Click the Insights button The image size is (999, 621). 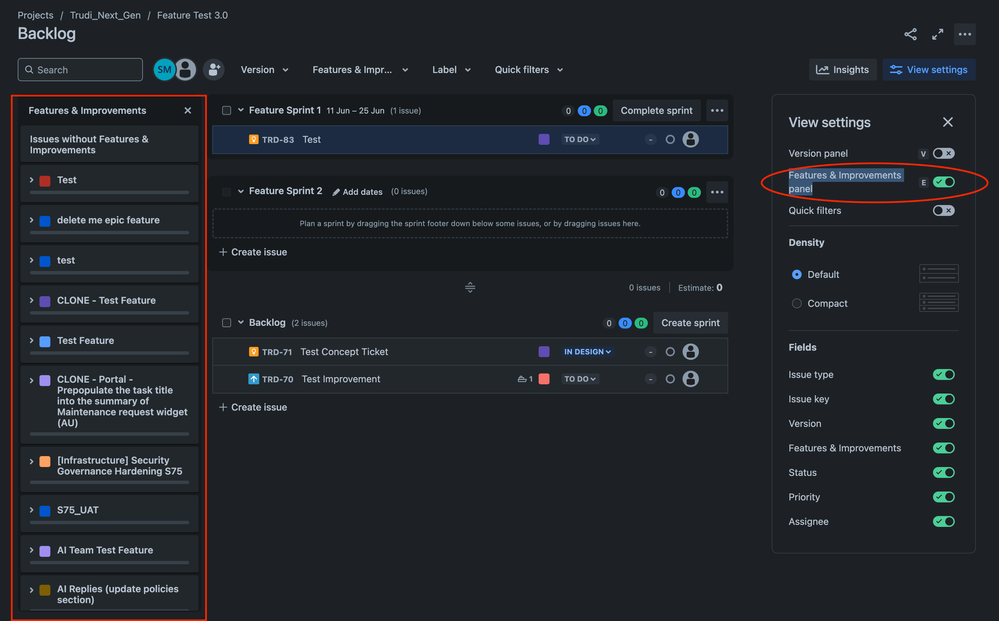(842, 69)
